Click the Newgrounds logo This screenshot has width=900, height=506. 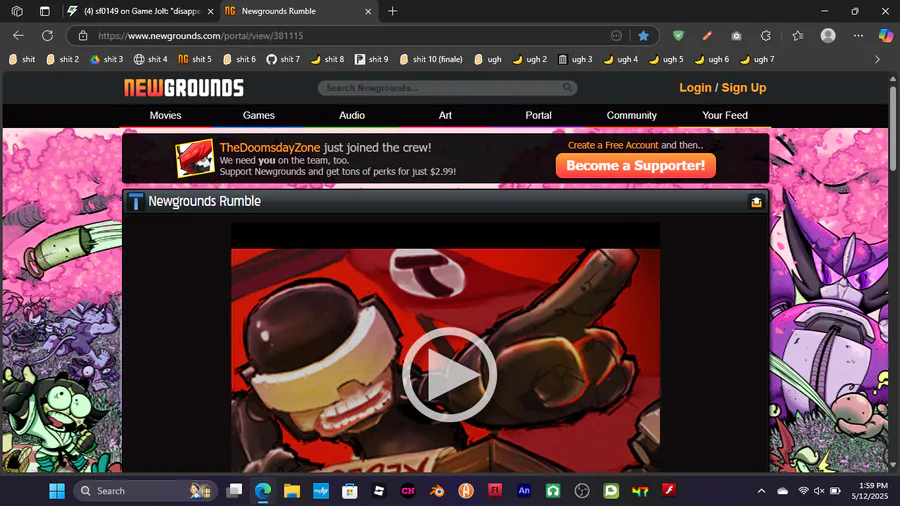[184, 88]
